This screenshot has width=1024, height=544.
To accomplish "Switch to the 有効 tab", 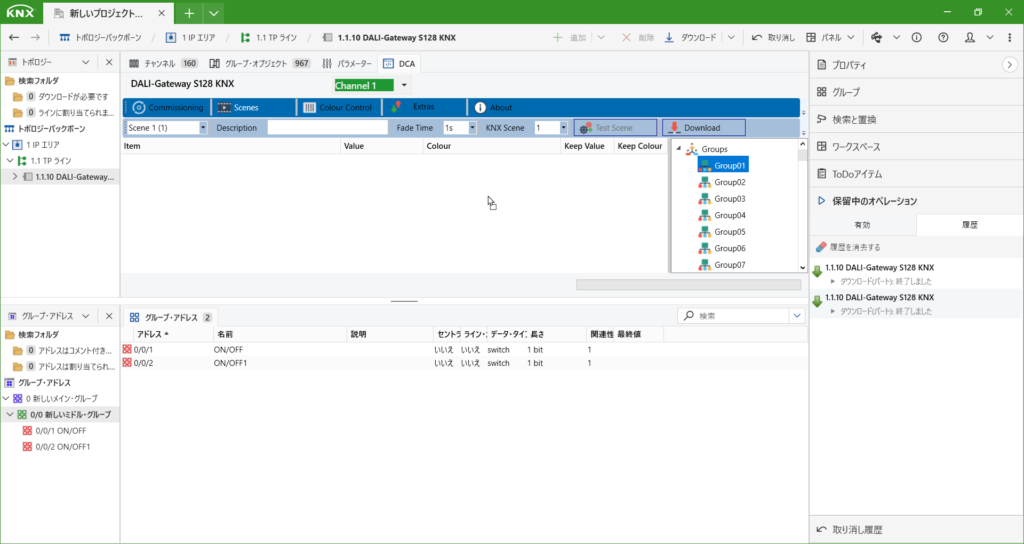I will pos(863,225).
